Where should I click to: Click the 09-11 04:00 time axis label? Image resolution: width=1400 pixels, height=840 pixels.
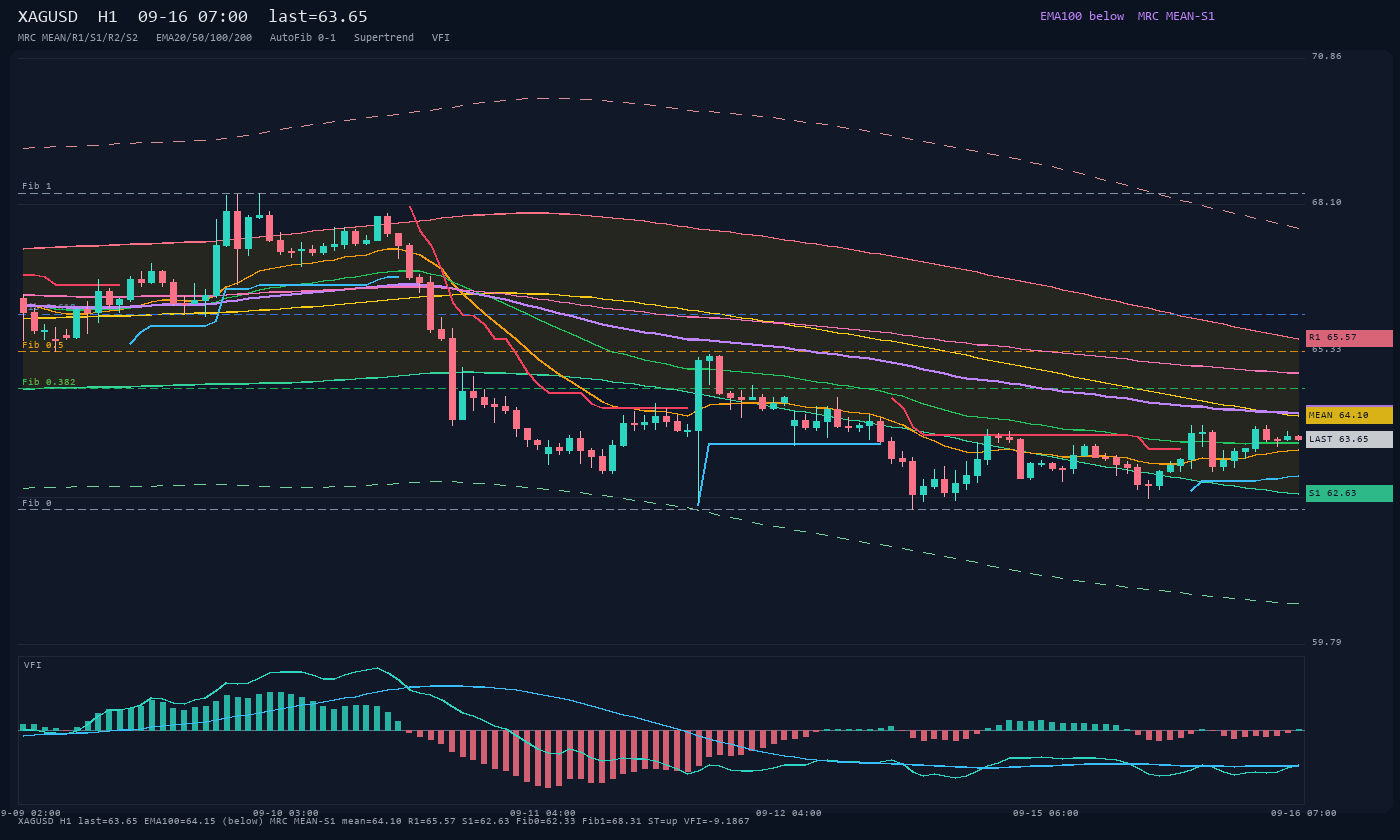pos(543,813)
